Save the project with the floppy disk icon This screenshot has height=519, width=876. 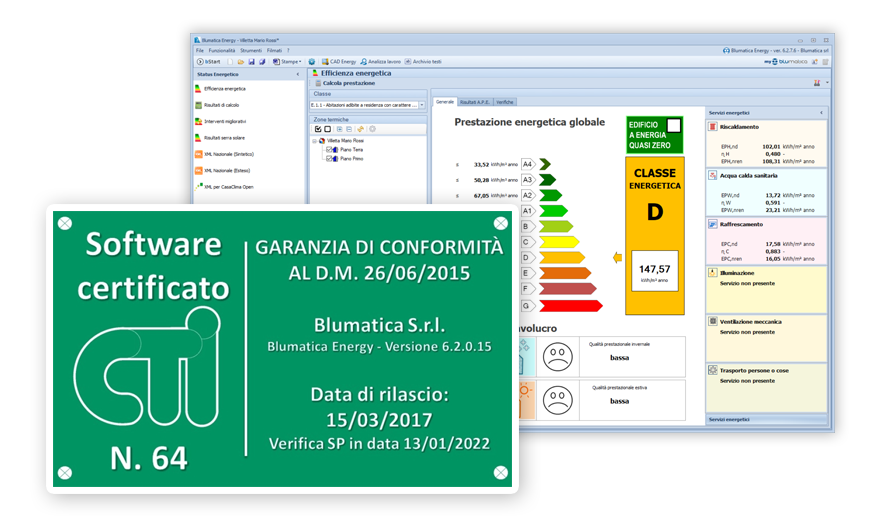click(251, 61)
